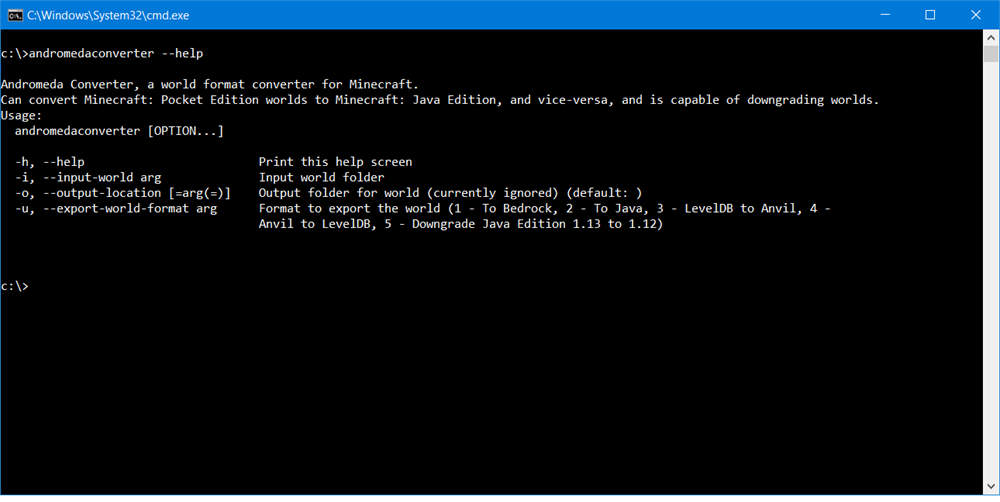Click the 'Usage:' line
Image resolution: width=1000 pixels, height=502 pixels.
22,116
